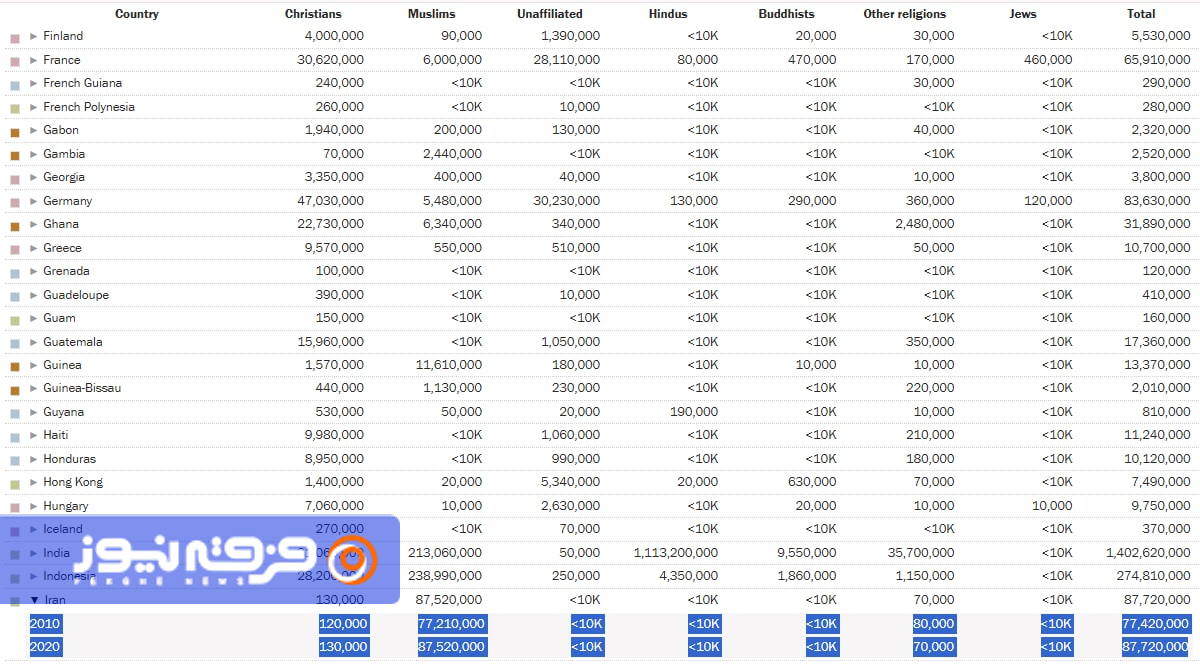Expand the Finland row arrow
This screenshot has width=1200, height=664.
(34, 36)
